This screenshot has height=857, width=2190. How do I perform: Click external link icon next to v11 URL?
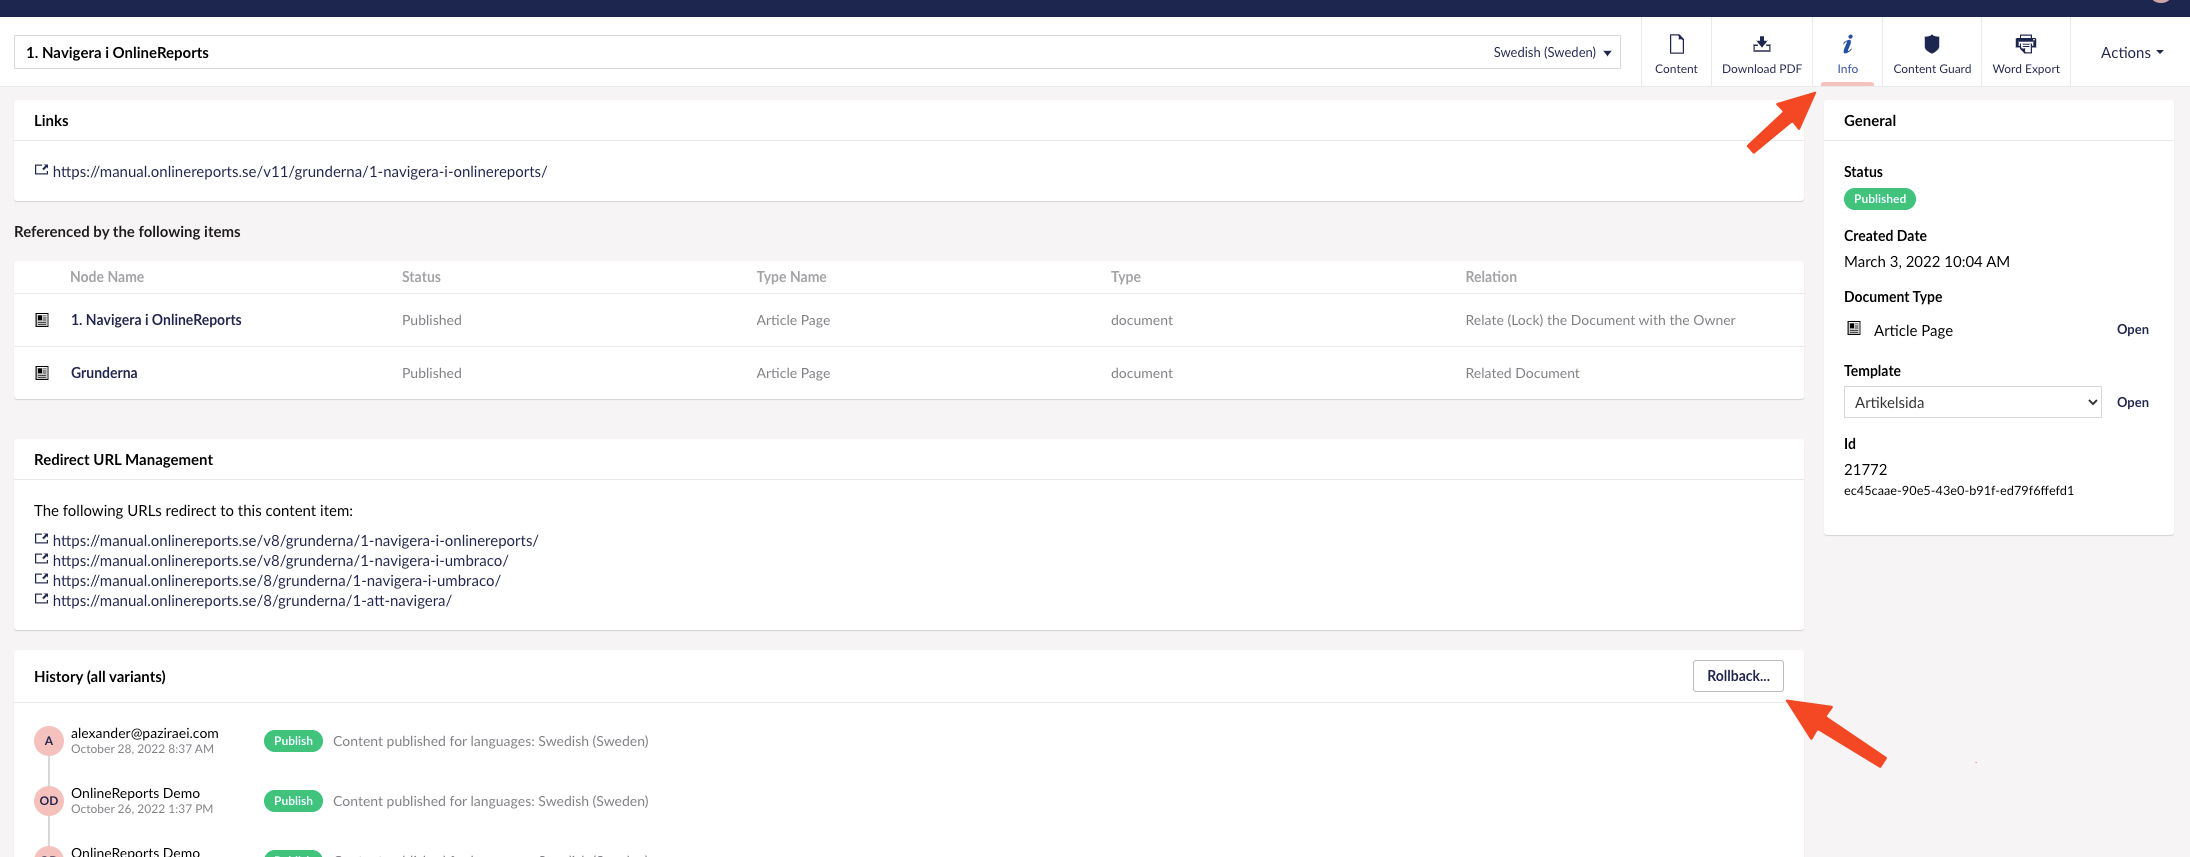41,171
